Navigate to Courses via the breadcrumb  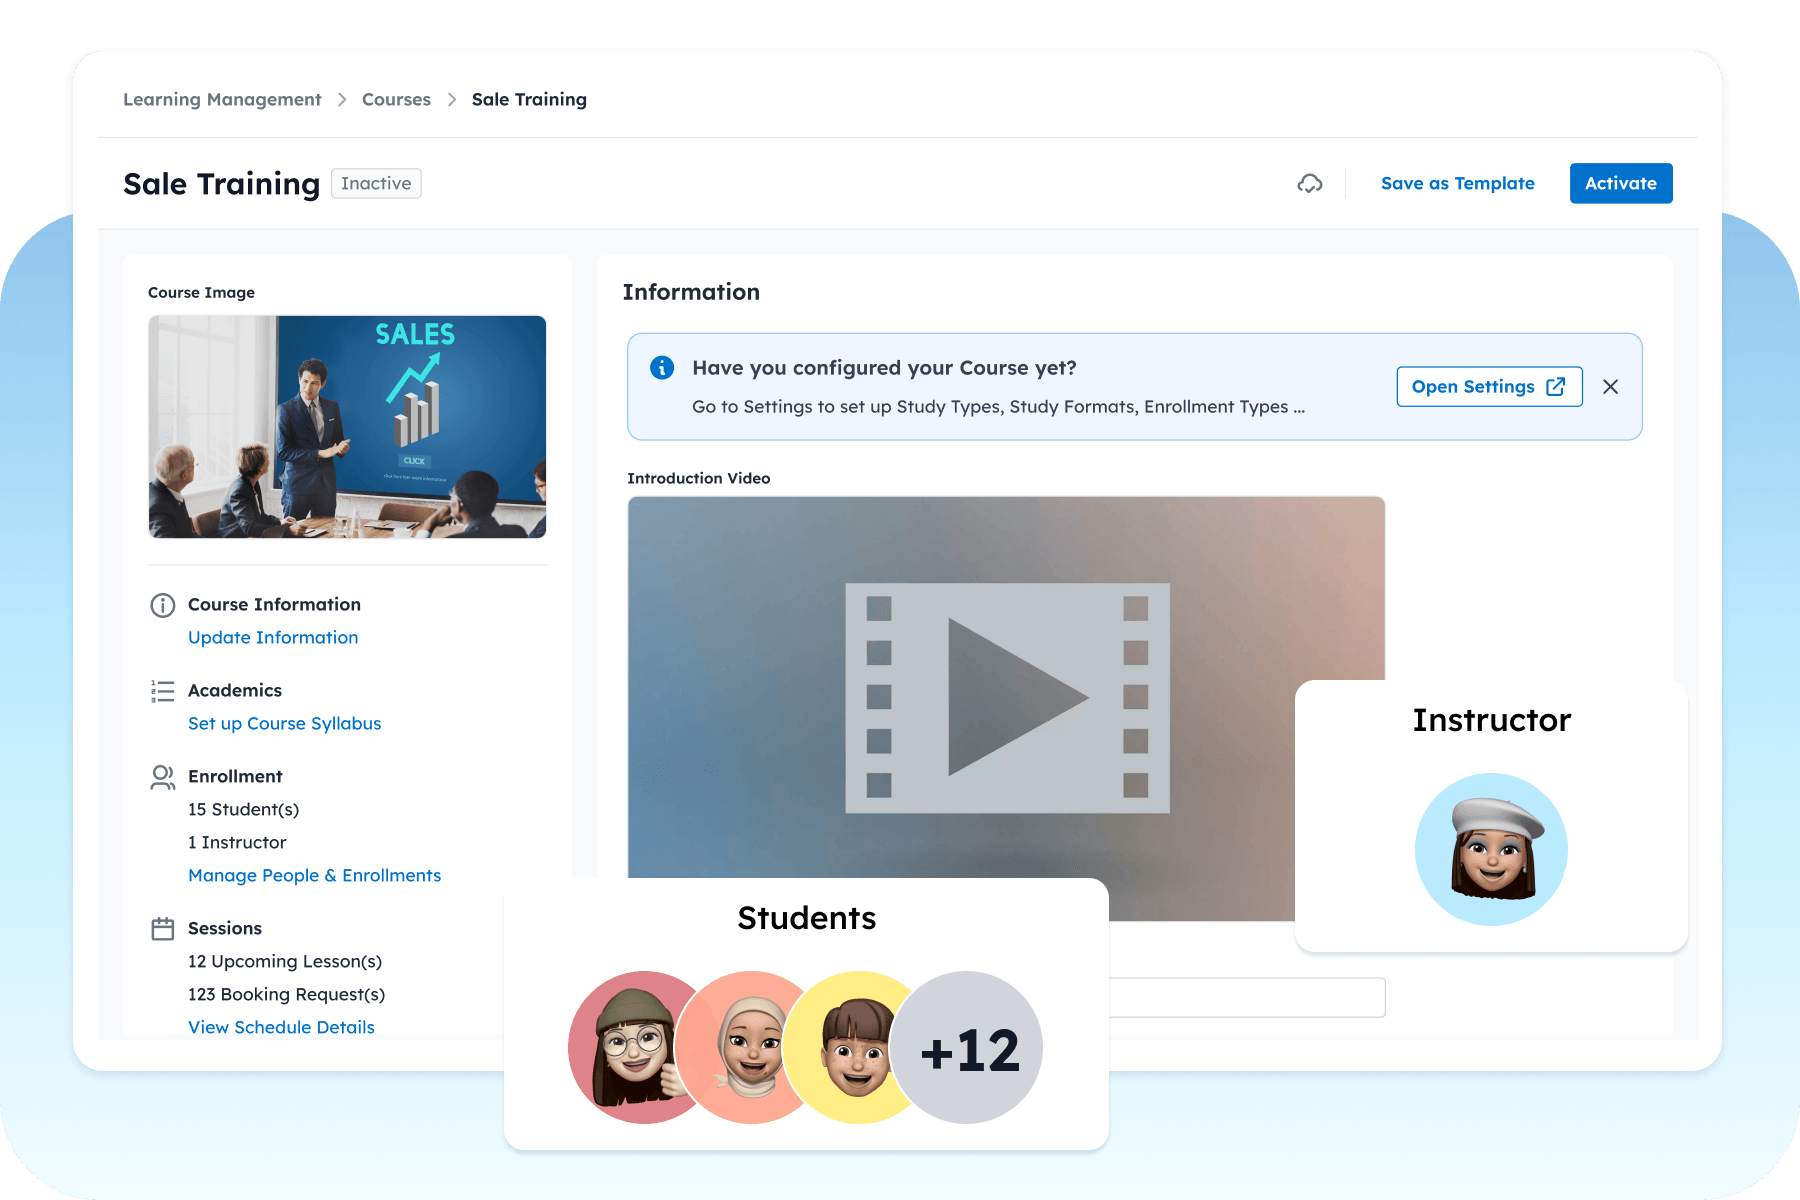pos(396,99)
